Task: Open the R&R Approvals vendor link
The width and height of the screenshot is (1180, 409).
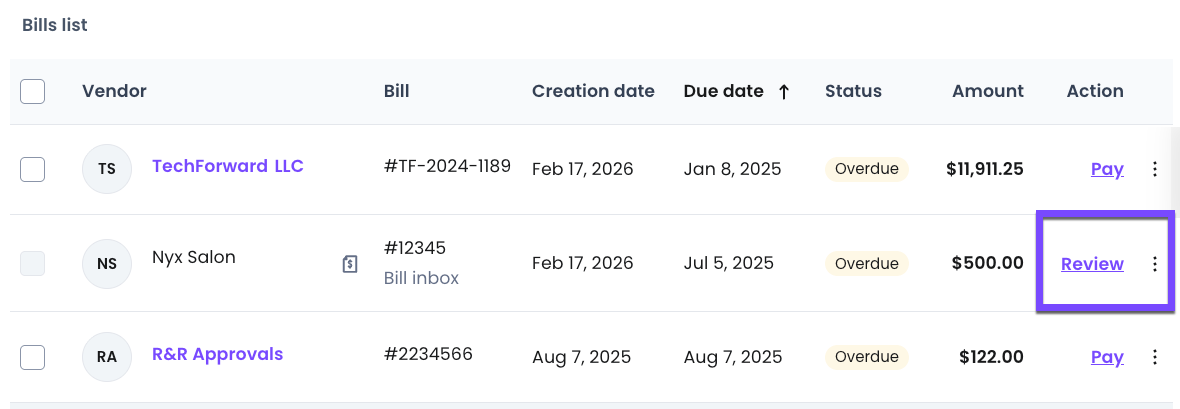Action: tap(217, 354)
